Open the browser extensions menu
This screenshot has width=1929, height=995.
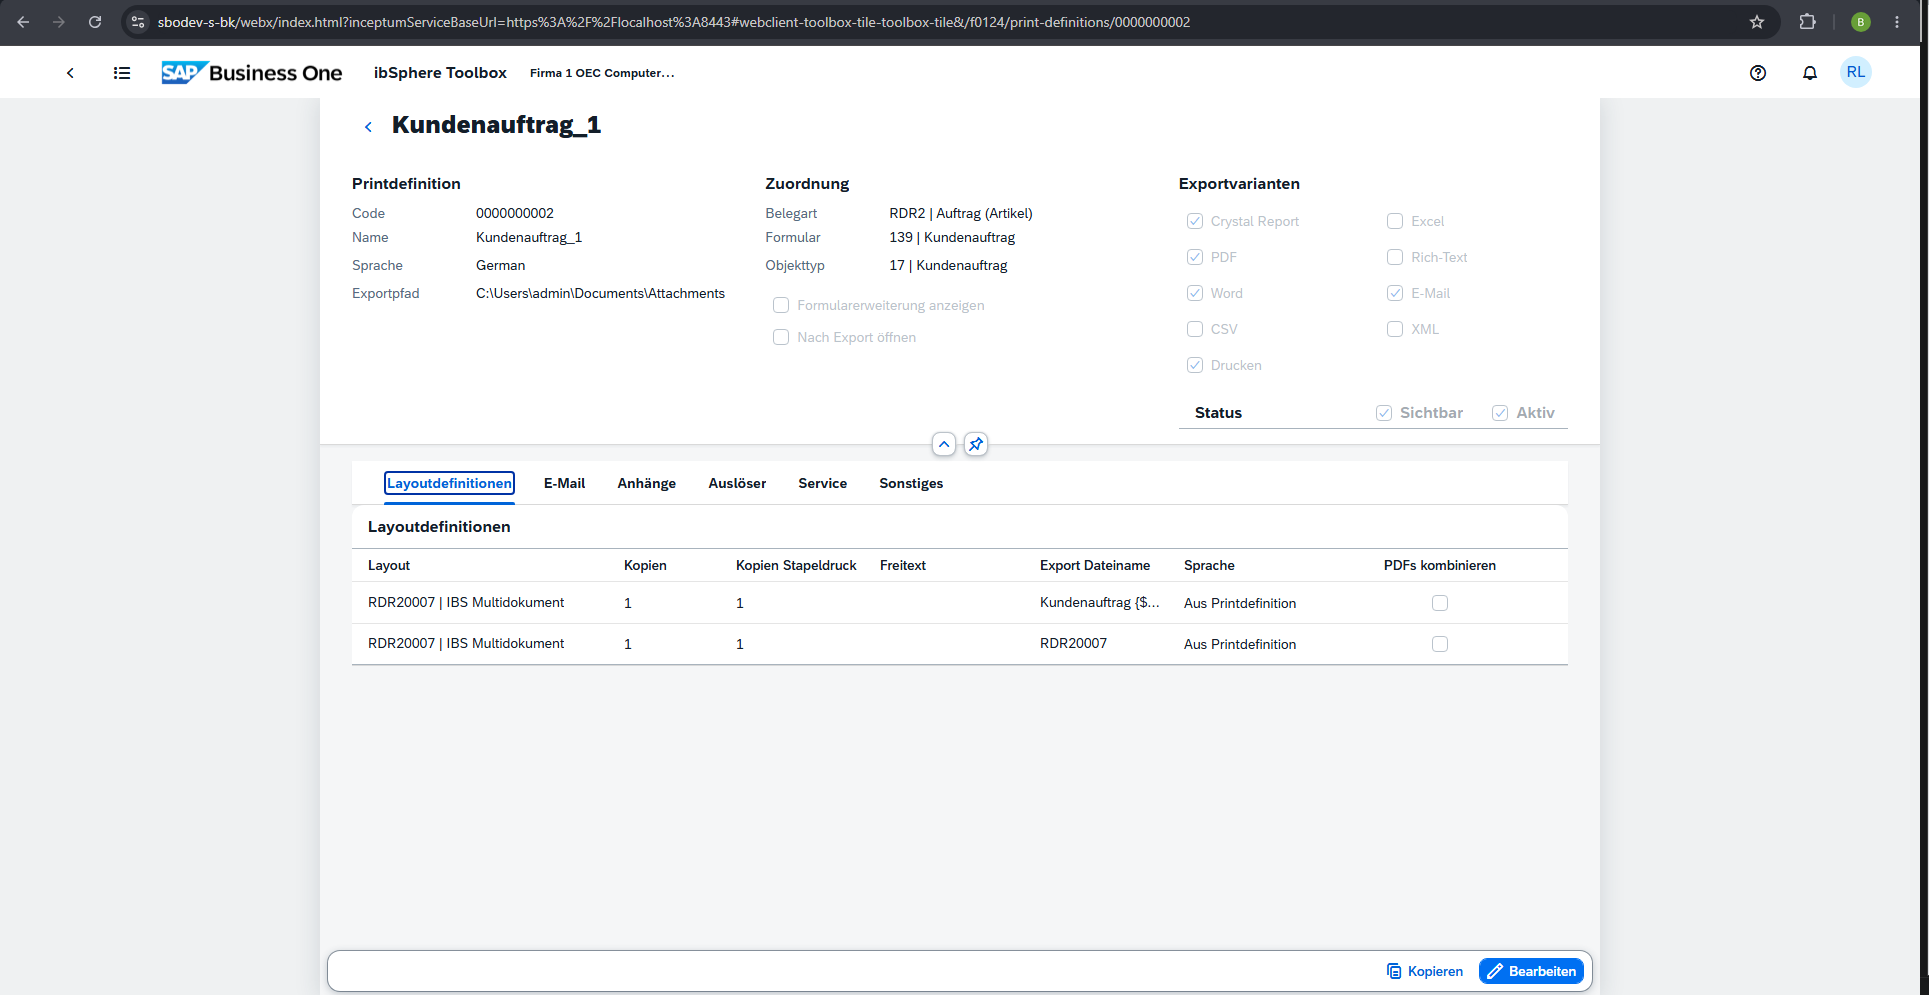pyautogui.click(x=1807, y=22)
